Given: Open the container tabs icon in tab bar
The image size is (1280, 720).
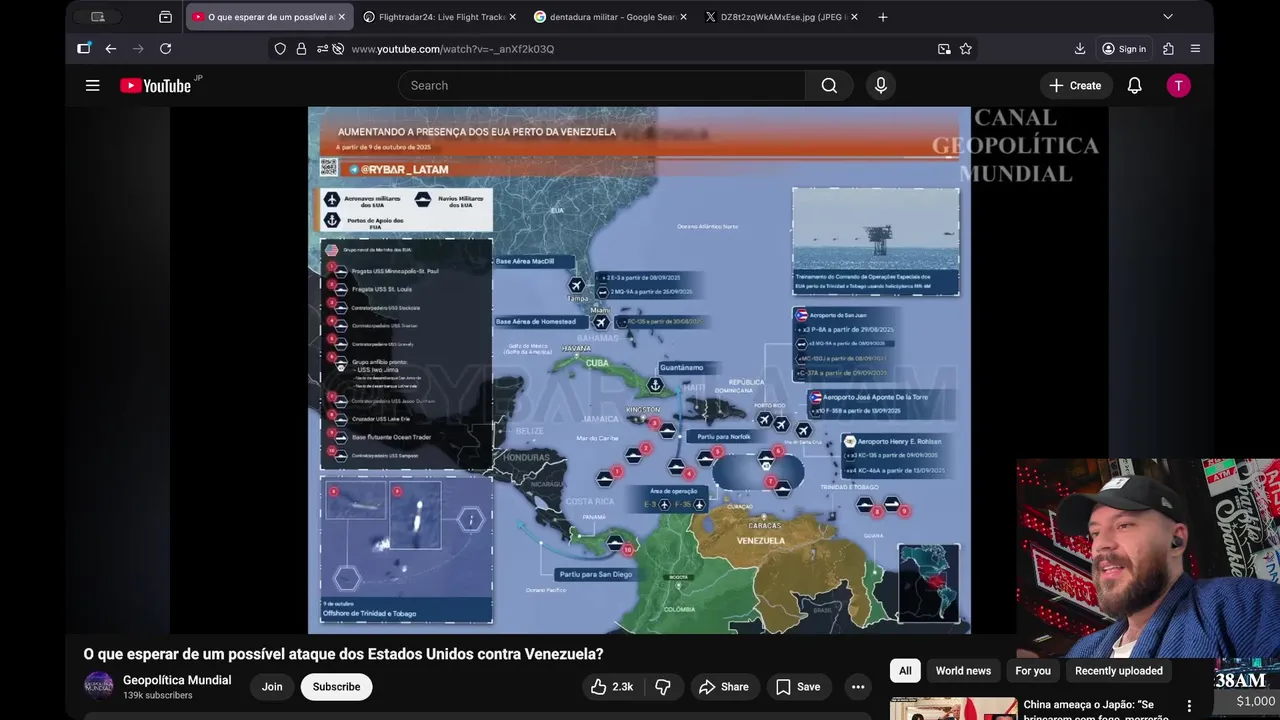Looking at the screenshot, I should tap(165, 17).
